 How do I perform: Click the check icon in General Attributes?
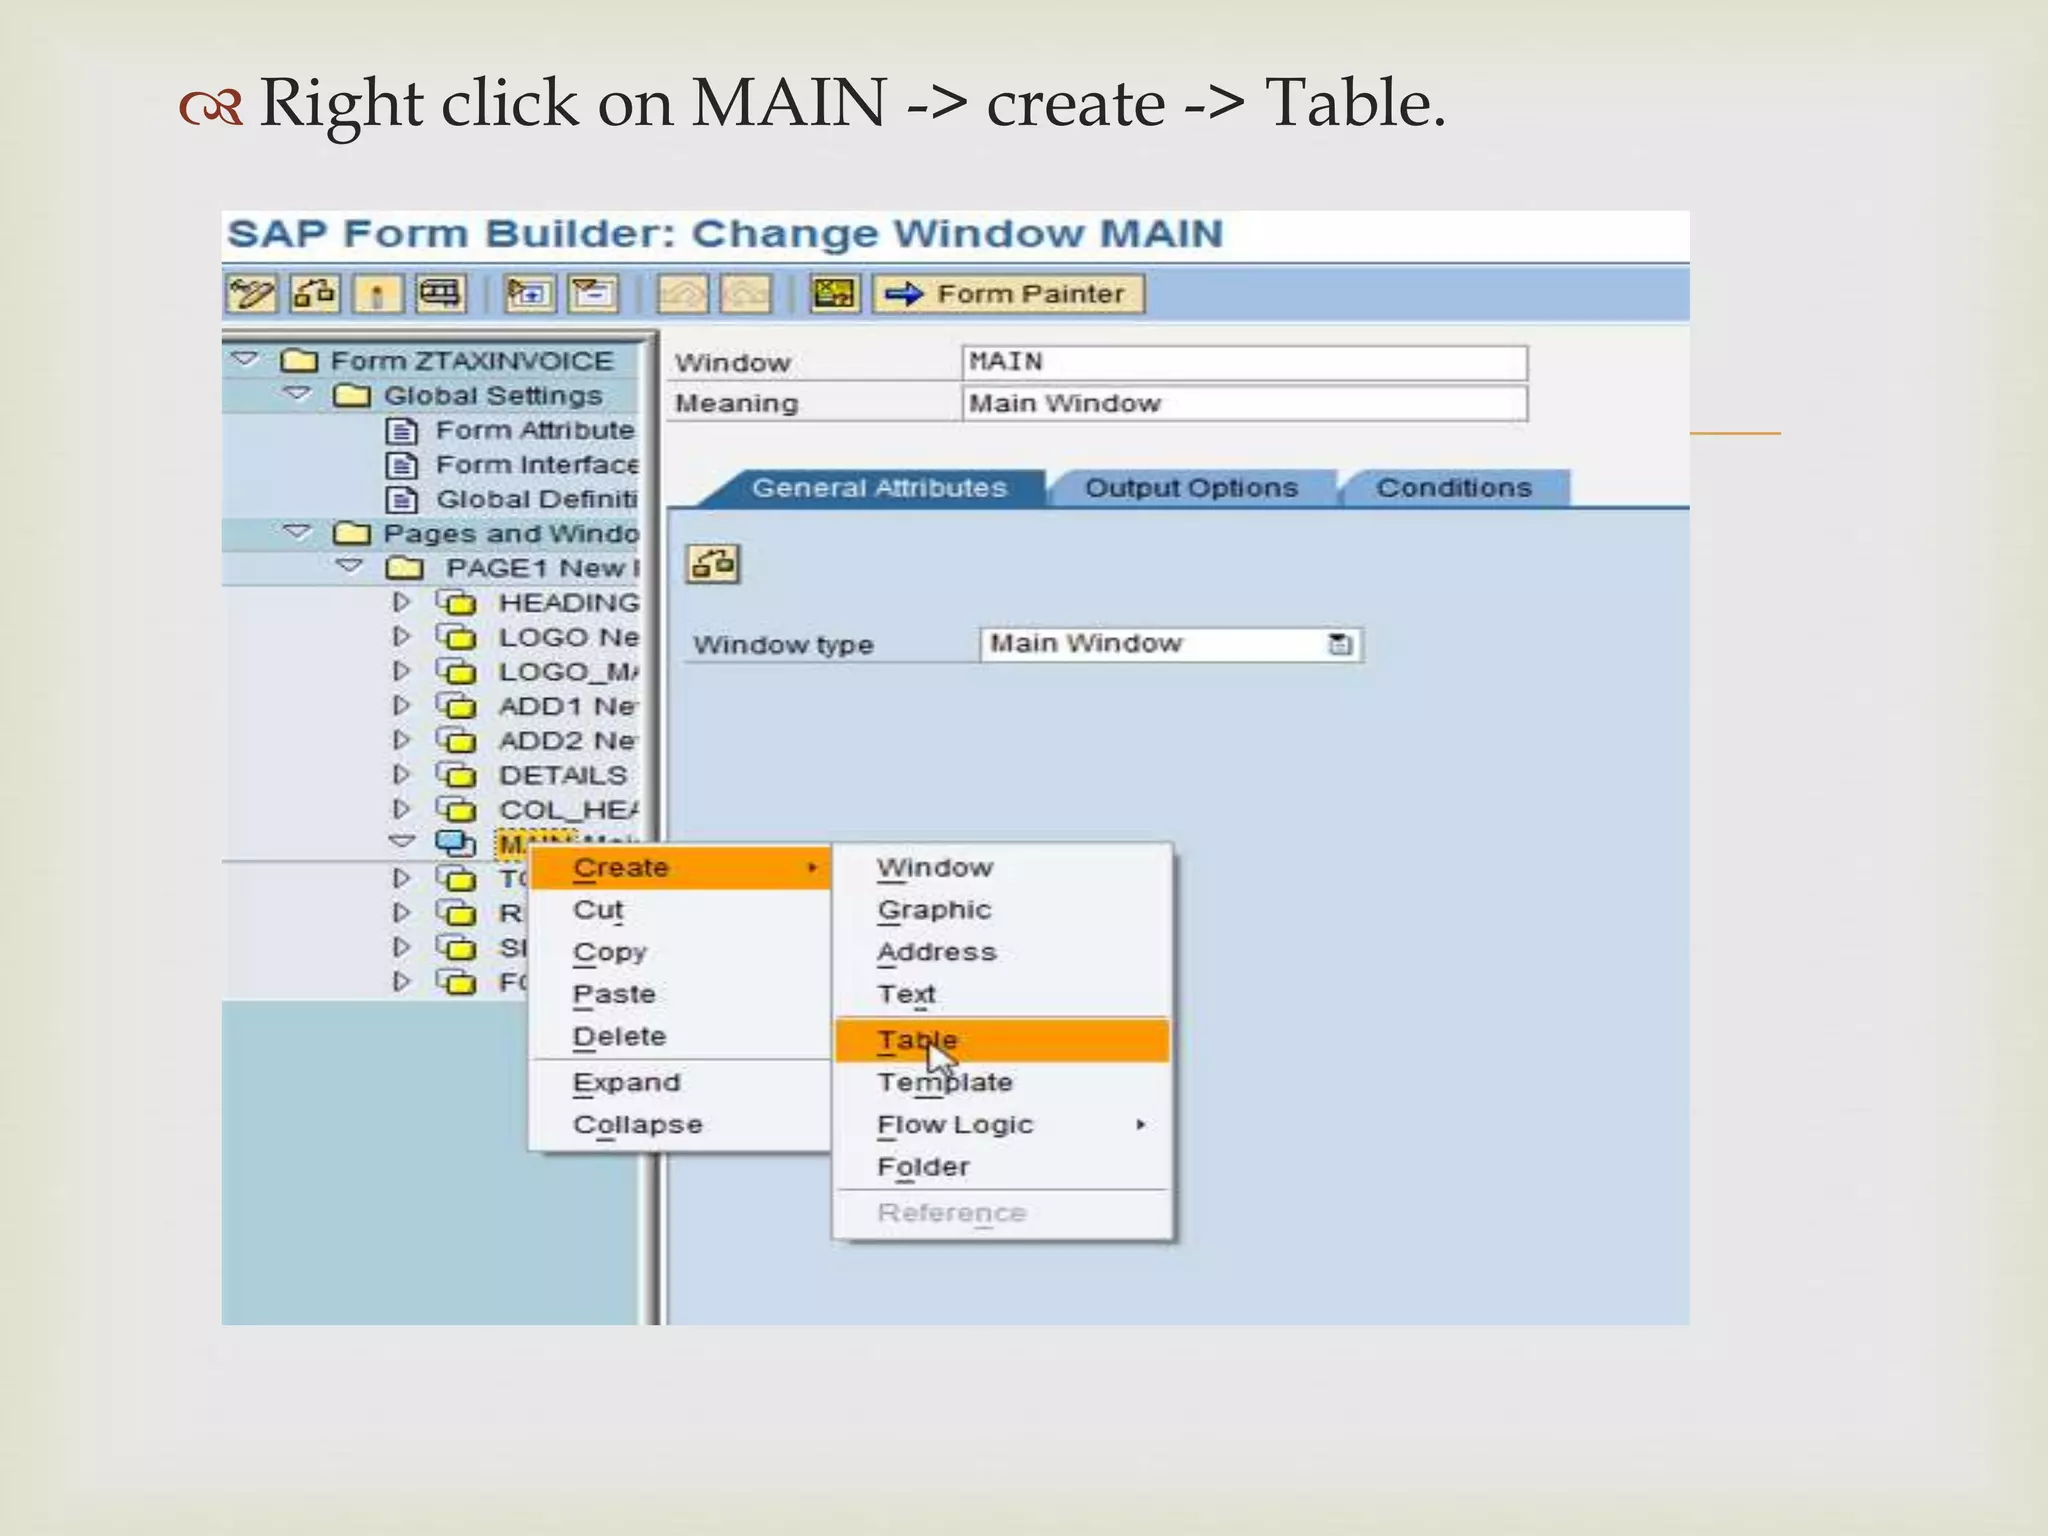[713, 564]
